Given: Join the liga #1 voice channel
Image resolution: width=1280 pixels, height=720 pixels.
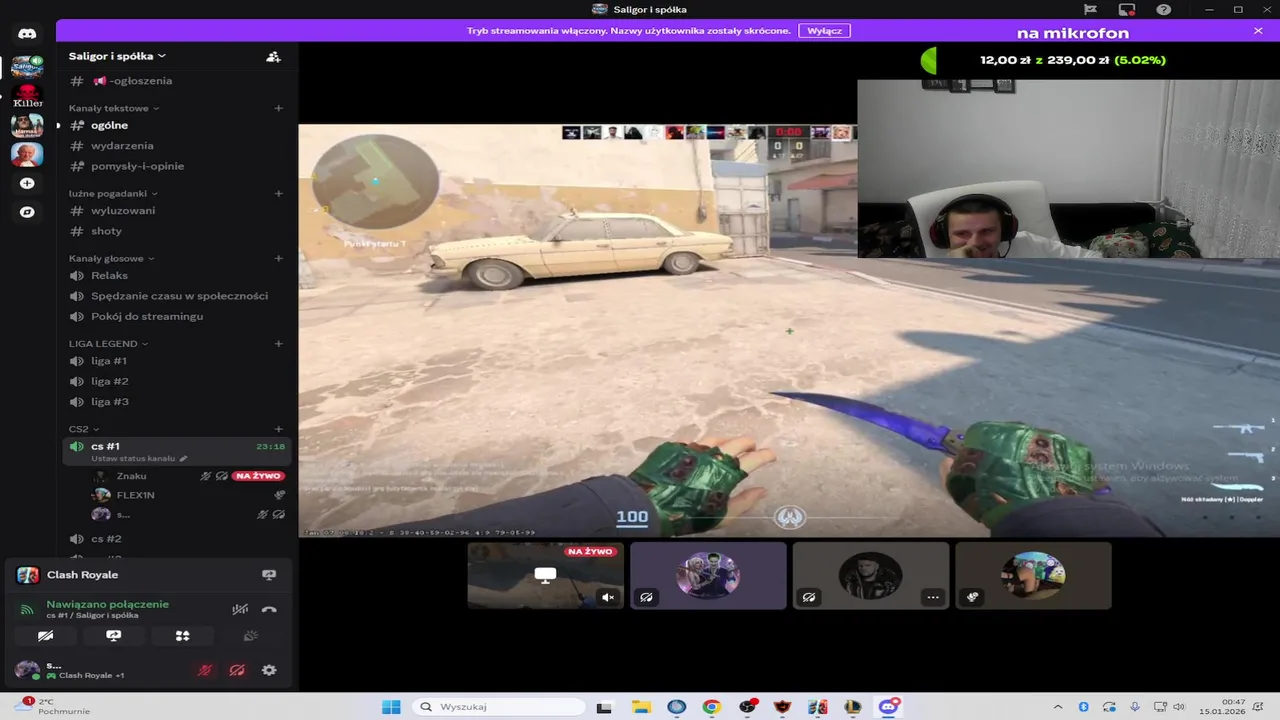Looking at the screenshot, I should (x=177, y=361).
